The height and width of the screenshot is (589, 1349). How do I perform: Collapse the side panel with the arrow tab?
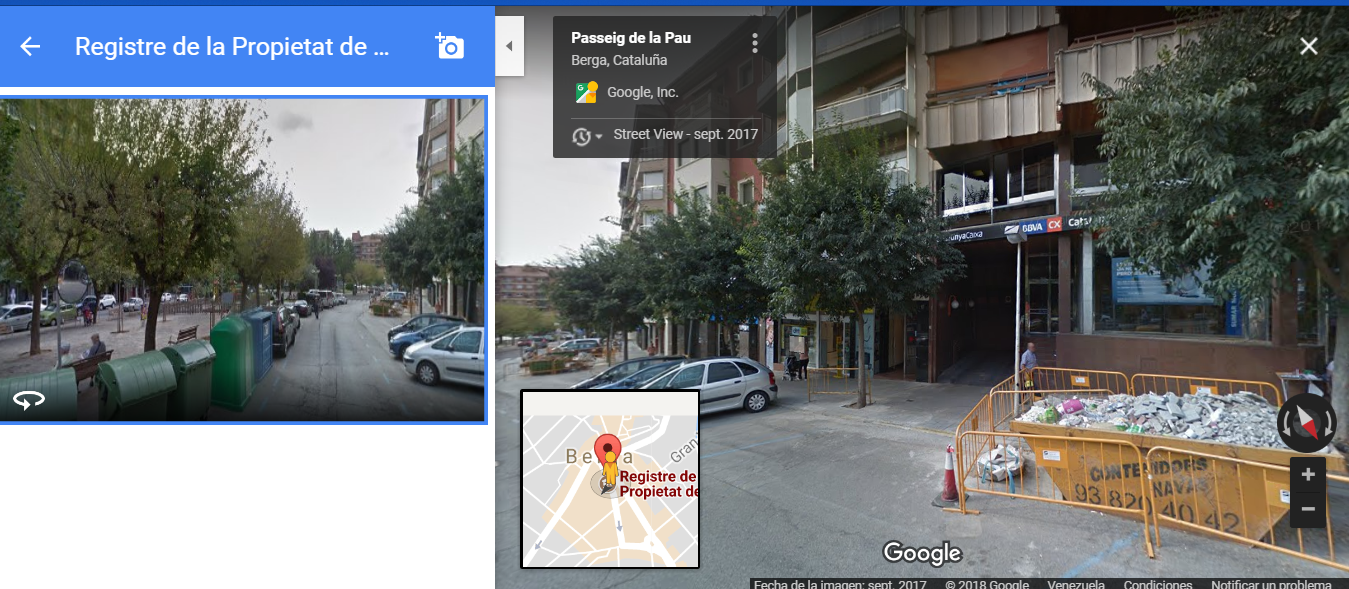click(x=509, y=46)
